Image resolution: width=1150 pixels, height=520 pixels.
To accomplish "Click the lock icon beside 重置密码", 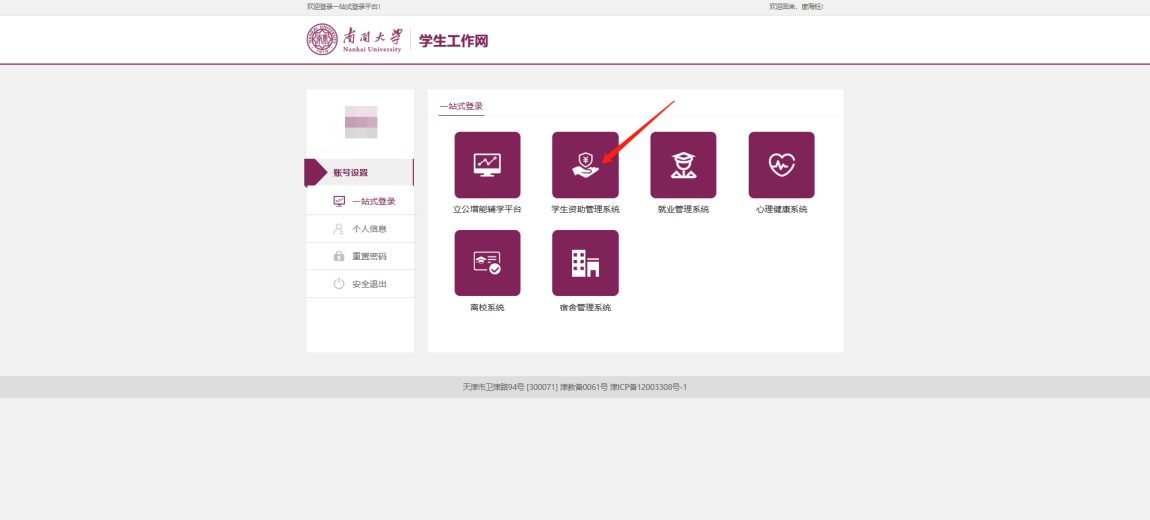I will [339, 257].
